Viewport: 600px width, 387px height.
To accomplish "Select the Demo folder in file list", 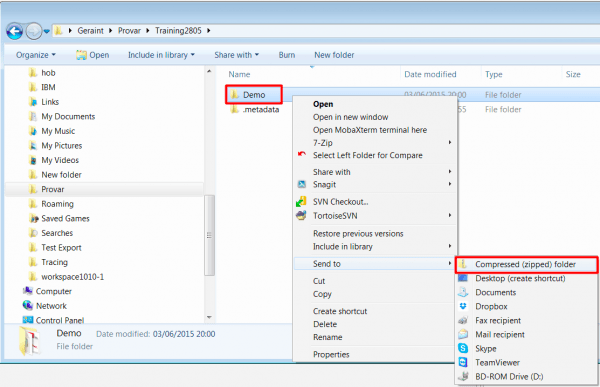I will coord(254,95).
